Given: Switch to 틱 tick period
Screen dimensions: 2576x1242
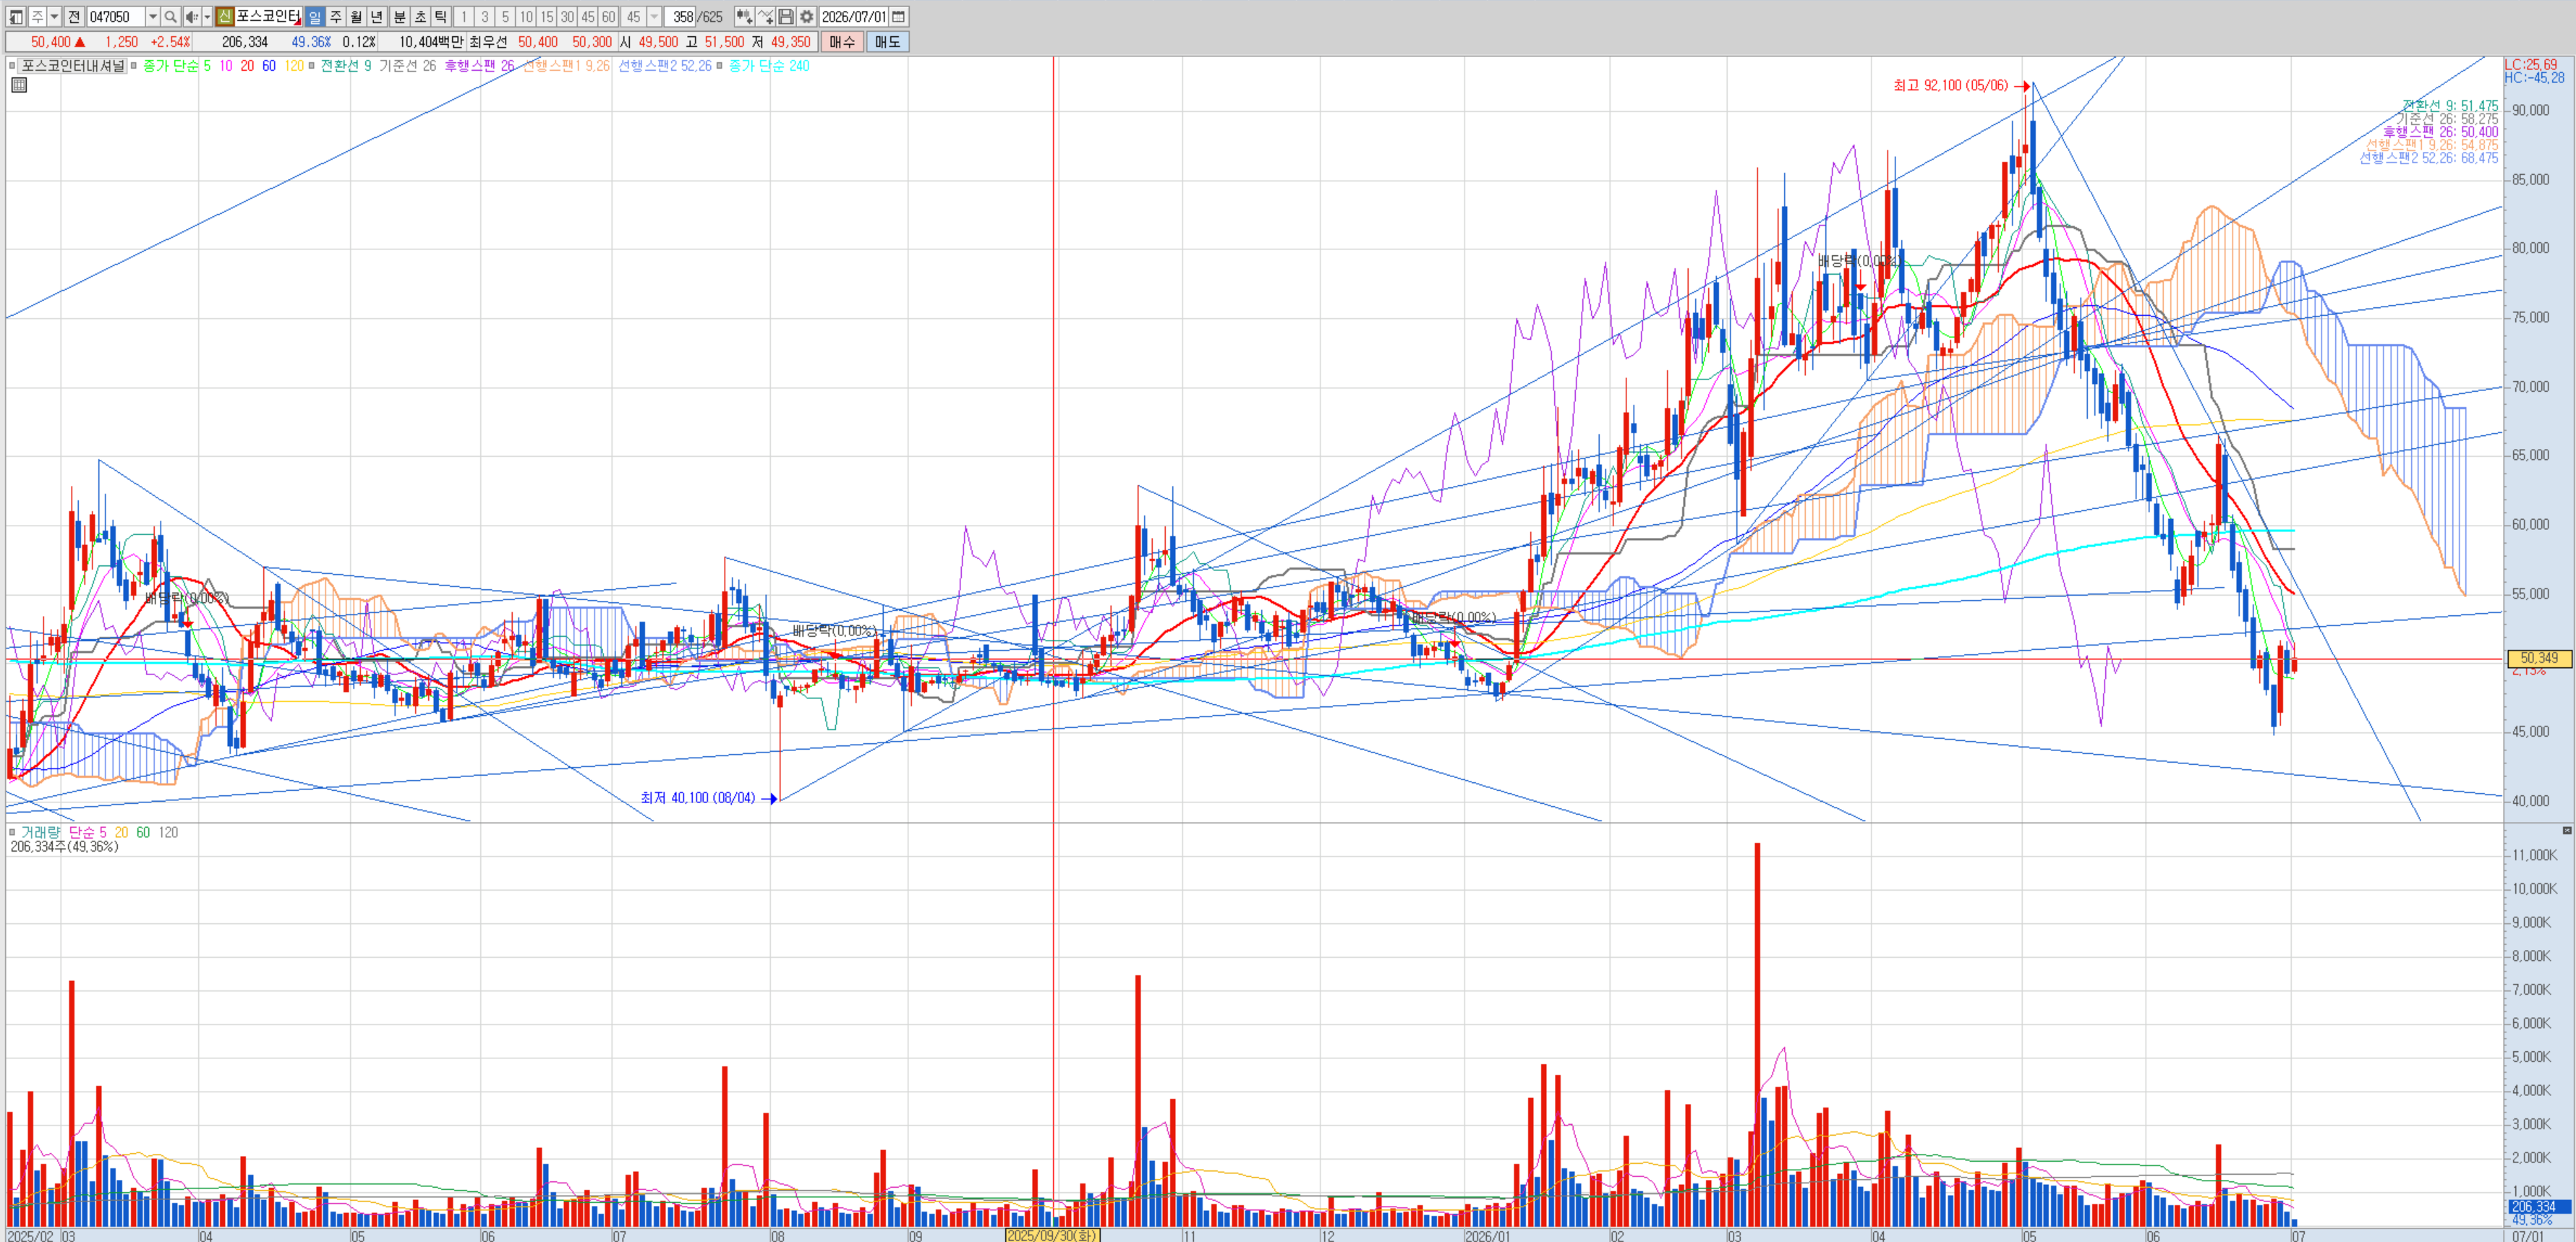Looking at the screenshot, I should pos(441,17).
